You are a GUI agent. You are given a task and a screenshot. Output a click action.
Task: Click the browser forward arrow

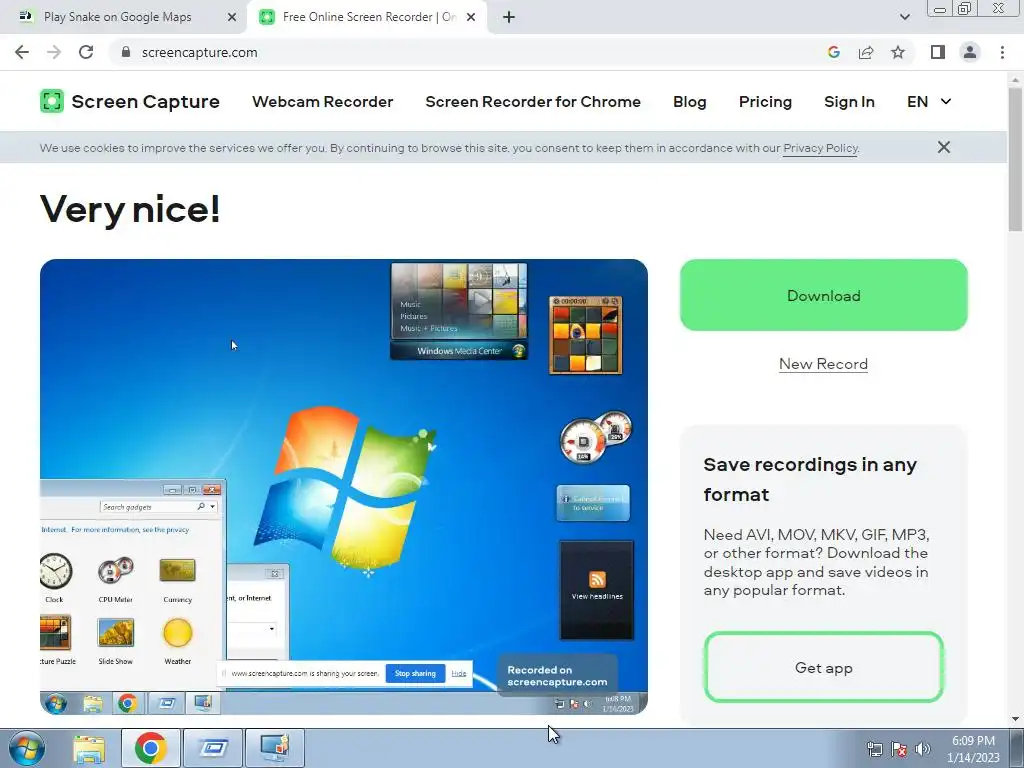coord(54,52)
